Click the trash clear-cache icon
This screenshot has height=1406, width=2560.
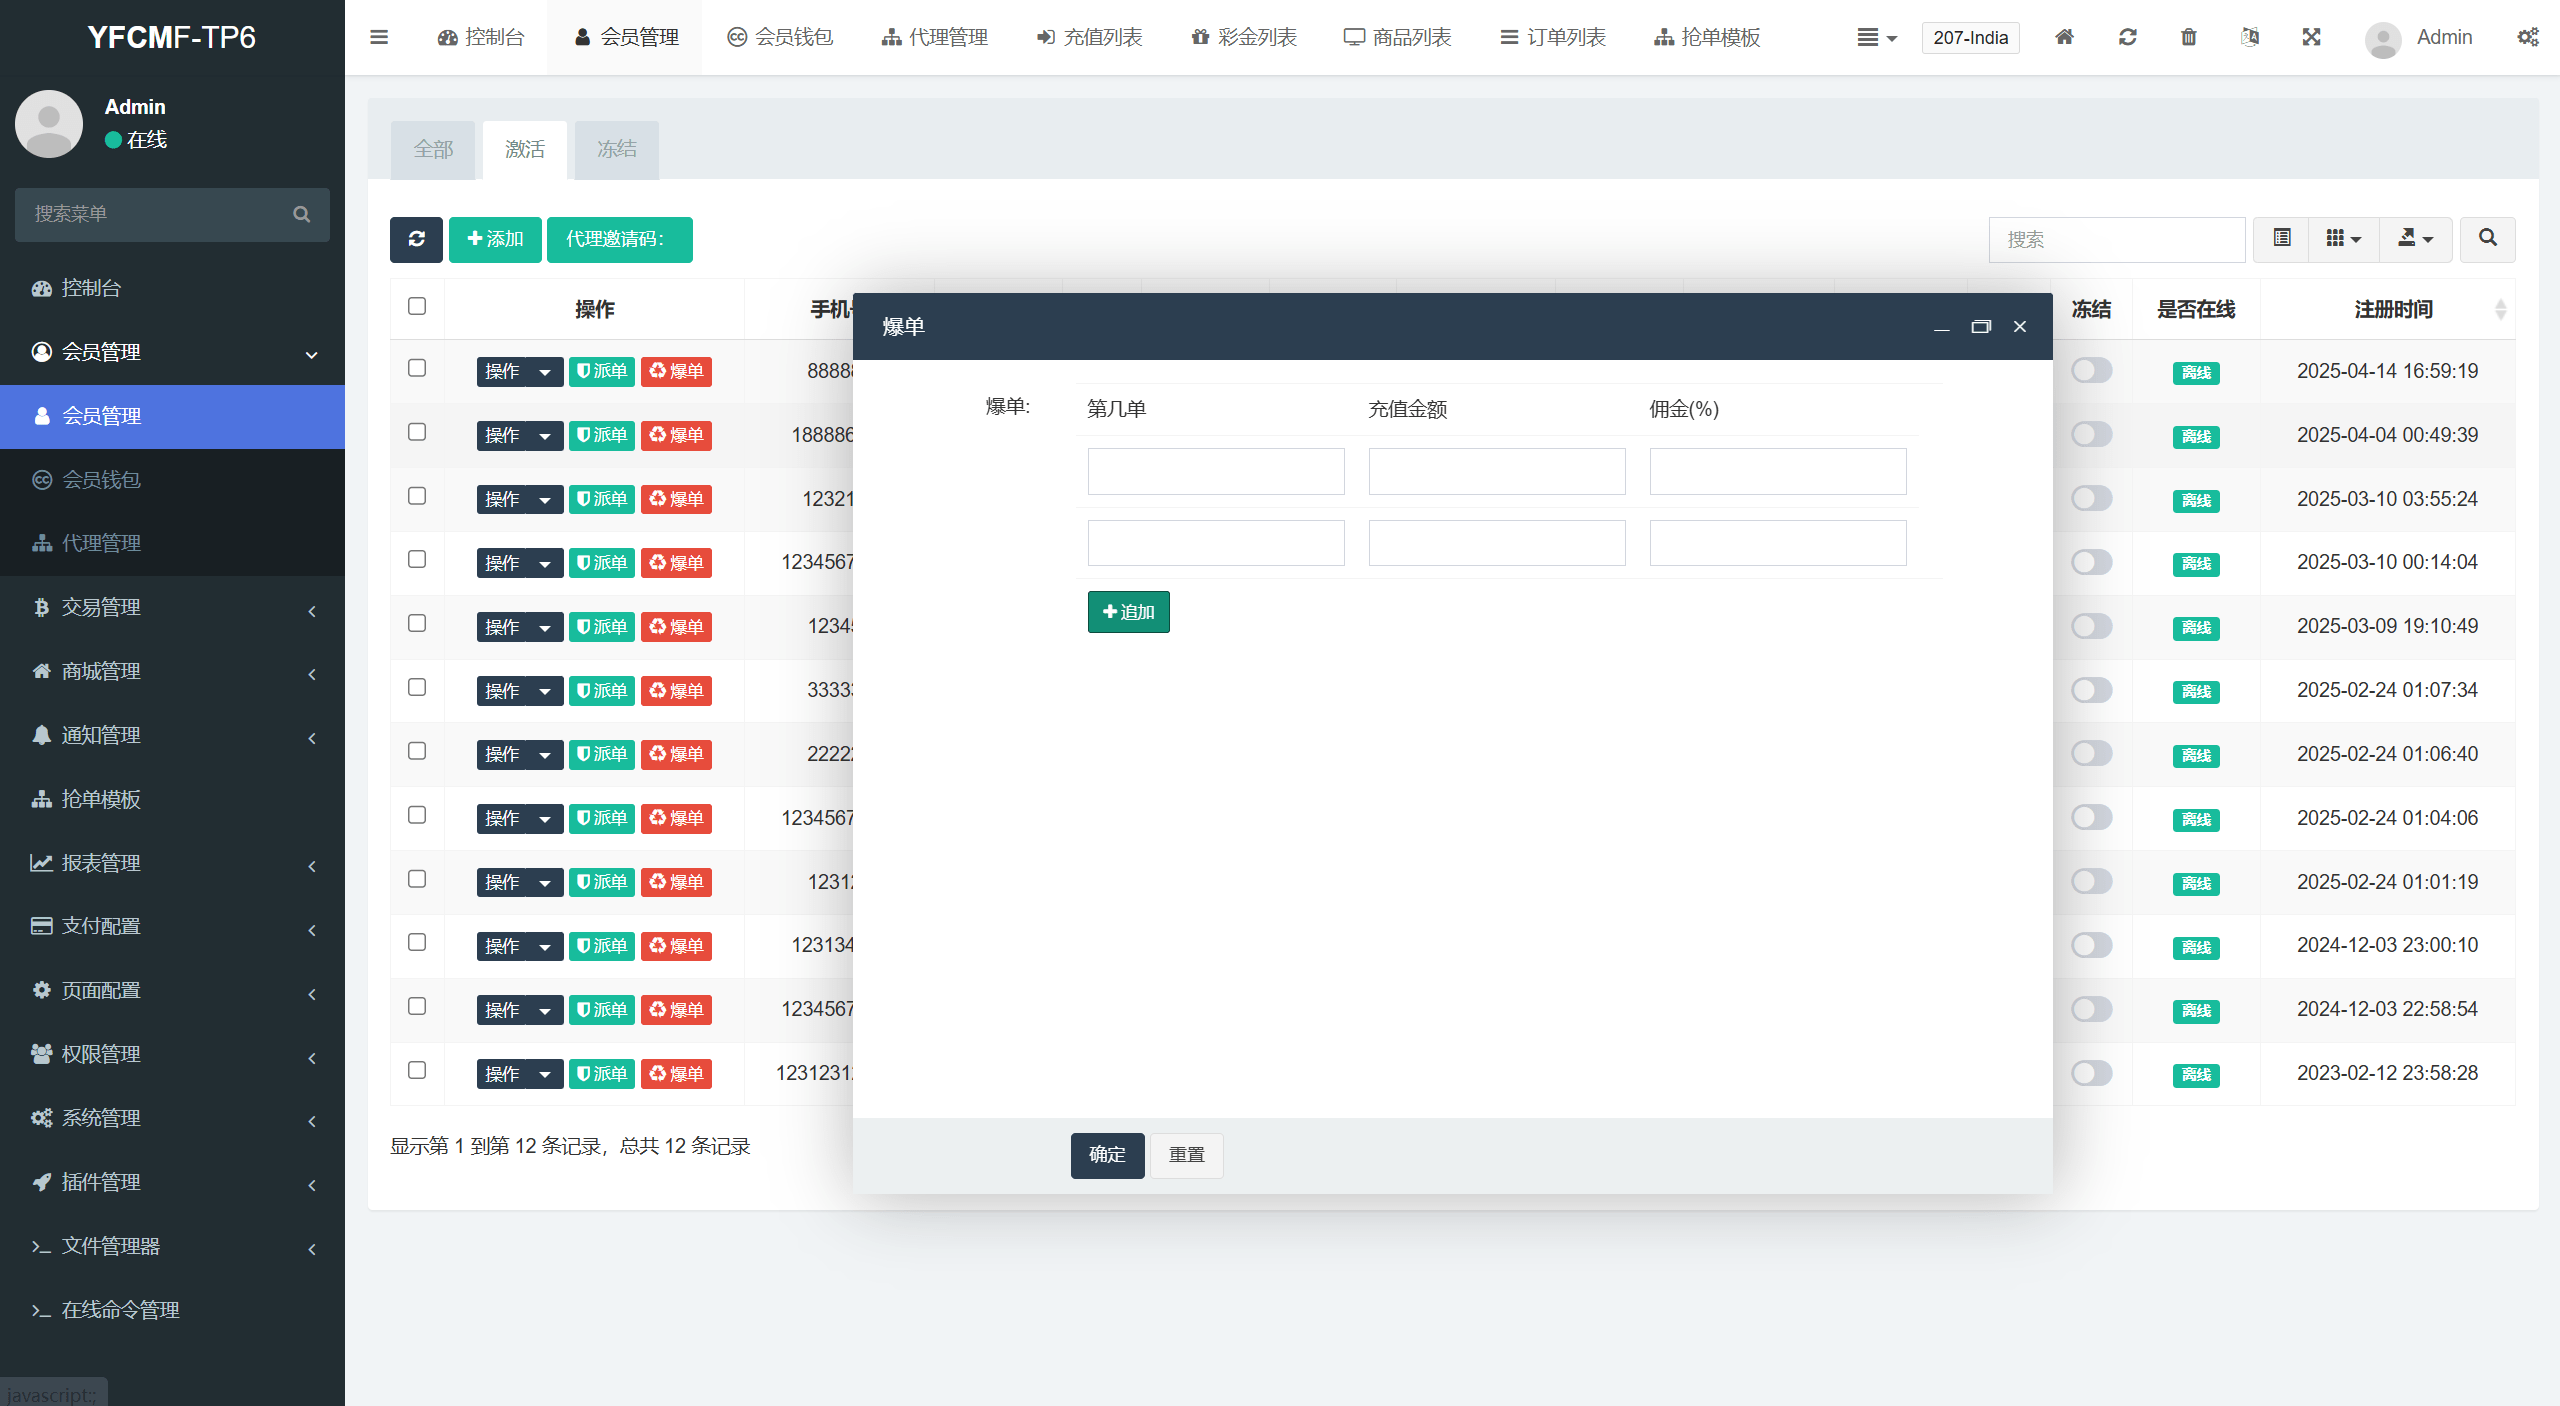pyautogui.click(x=2188, y=37)
